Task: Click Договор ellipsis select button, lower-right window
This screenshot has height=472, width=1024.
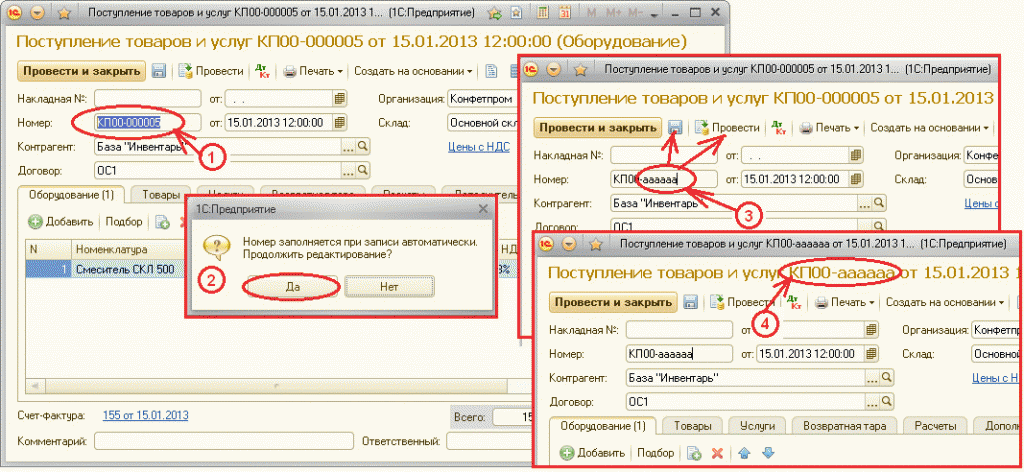Action: pyautogui.click(x=872, y=400)
